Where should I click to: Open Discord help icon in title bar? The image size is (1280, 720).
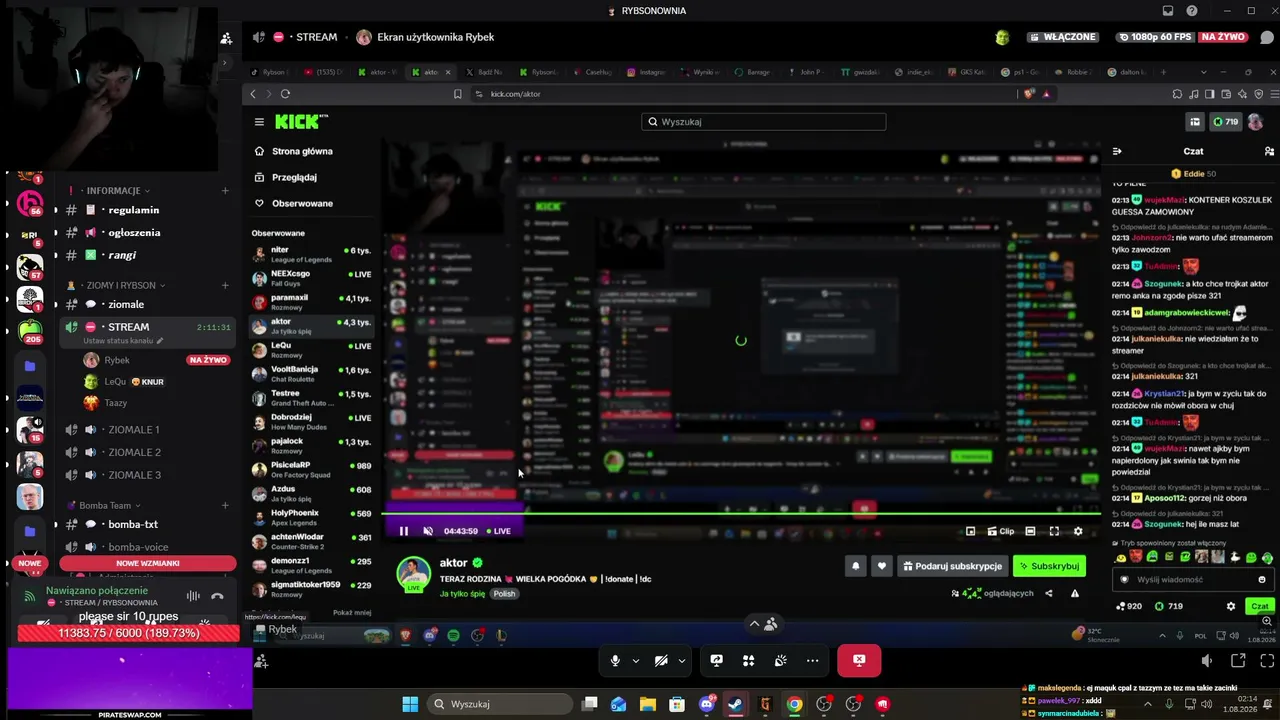[1191, 11]
